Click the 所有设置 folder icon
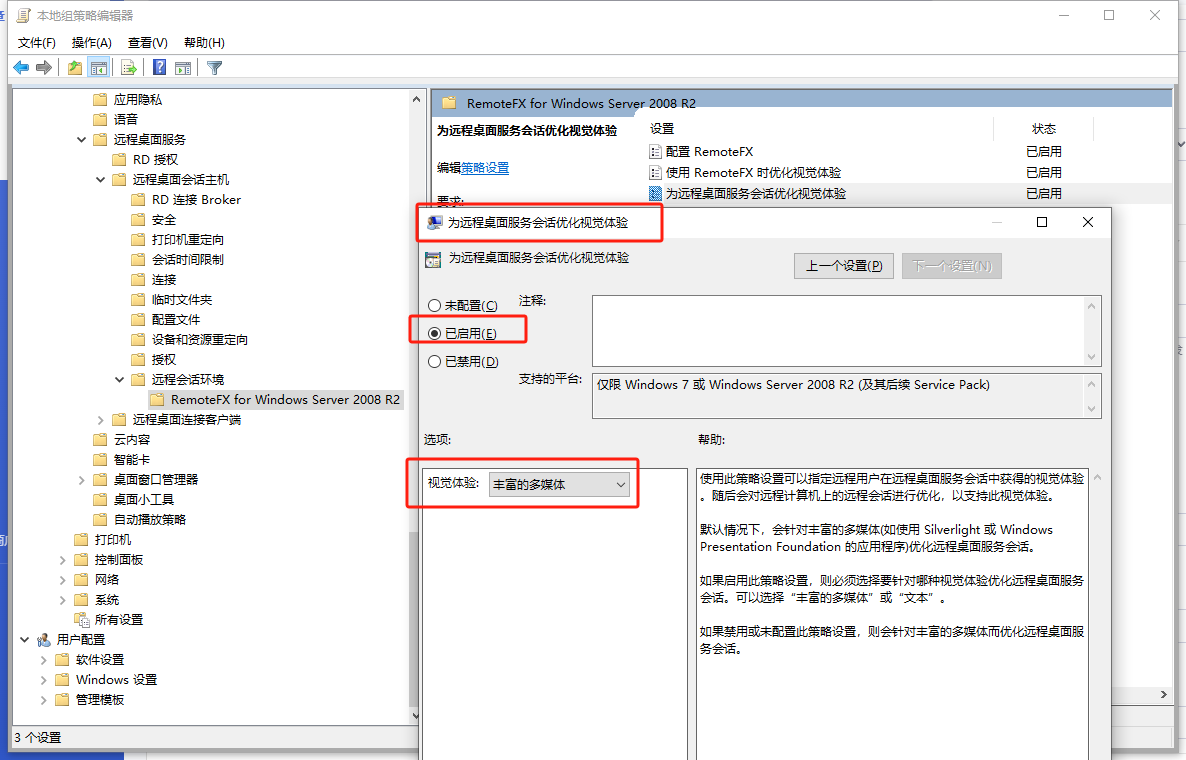The width and height of the screenshot is (1186, 760). pos(82,619)
